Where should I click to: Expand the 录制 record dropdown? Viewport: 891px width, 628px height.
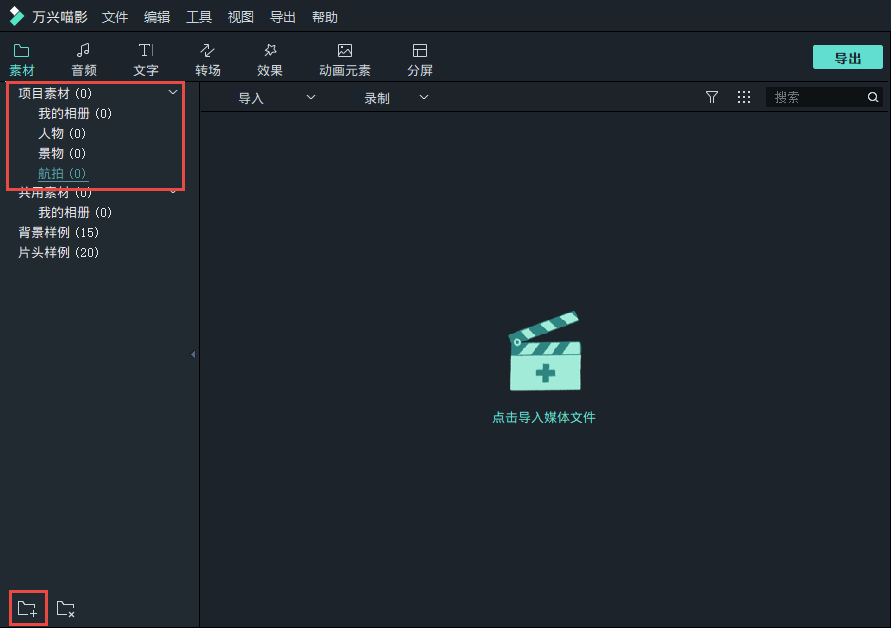tap(396, 98)
